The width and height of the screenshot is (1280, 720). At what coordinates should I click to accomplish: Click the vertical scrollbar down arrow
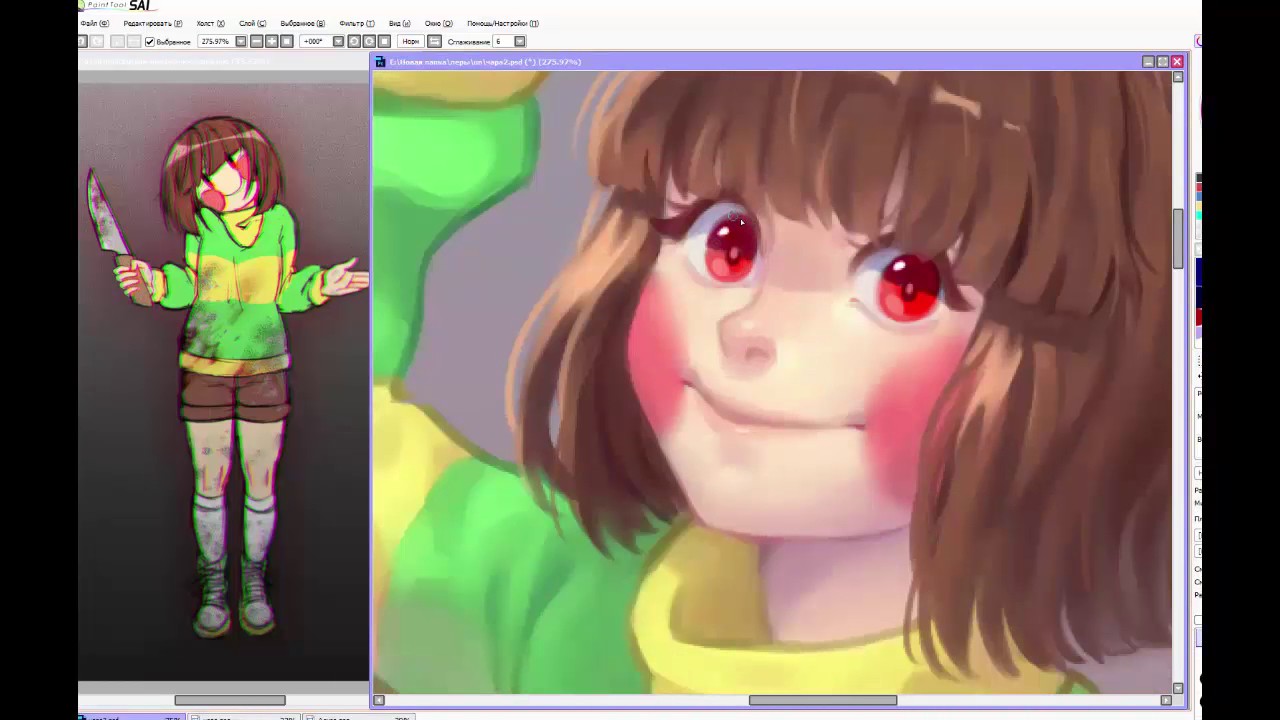1178,688
